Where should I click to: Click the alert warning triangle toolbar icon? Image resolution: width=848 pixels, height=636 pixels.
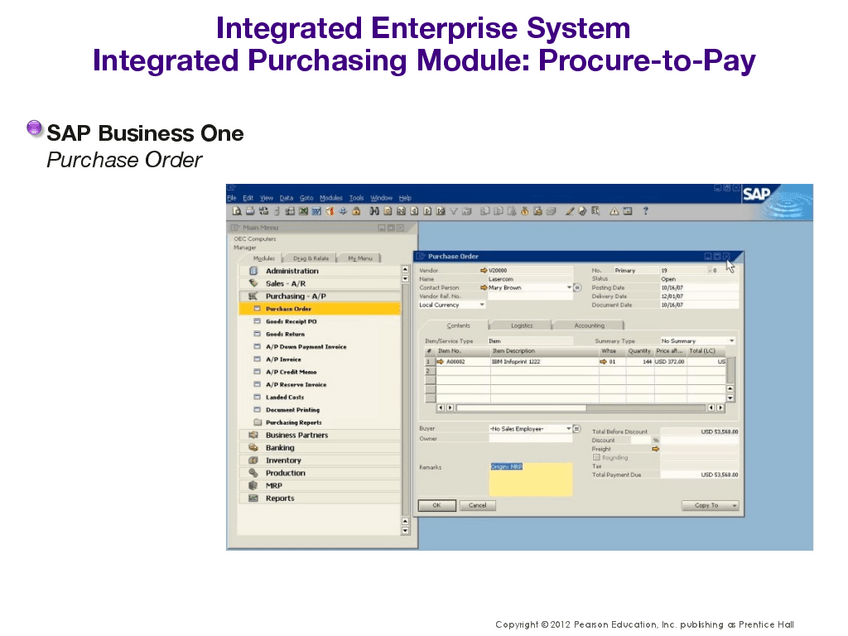[x=614, y=211]
